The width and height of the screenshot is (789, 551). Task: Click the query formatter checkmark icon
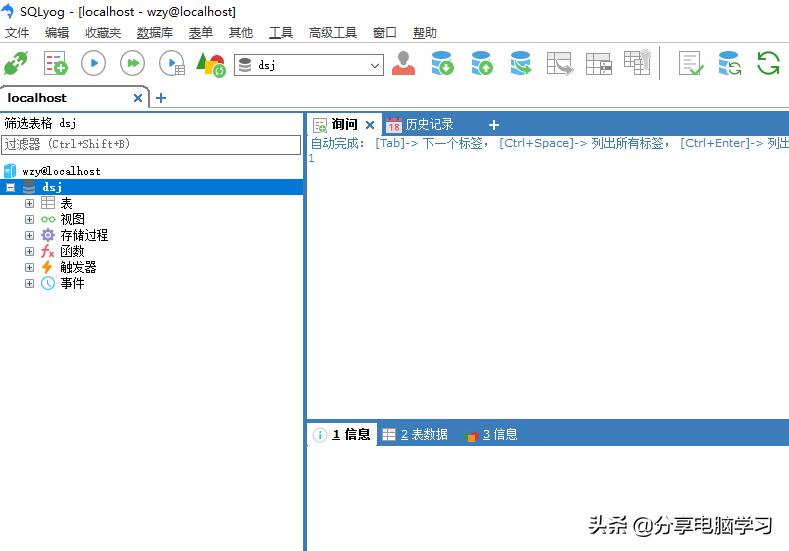tap(690, 63)
